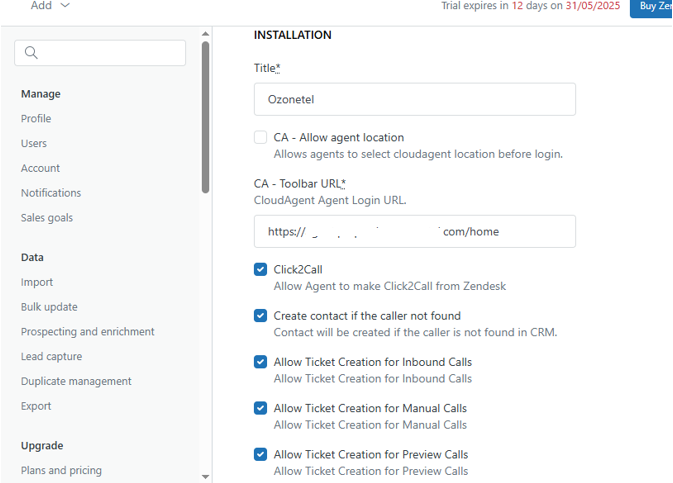Screen dimensions: 673x483
Task: Click the sidebar scroll up arrow
Action: (x=206, y=34)
